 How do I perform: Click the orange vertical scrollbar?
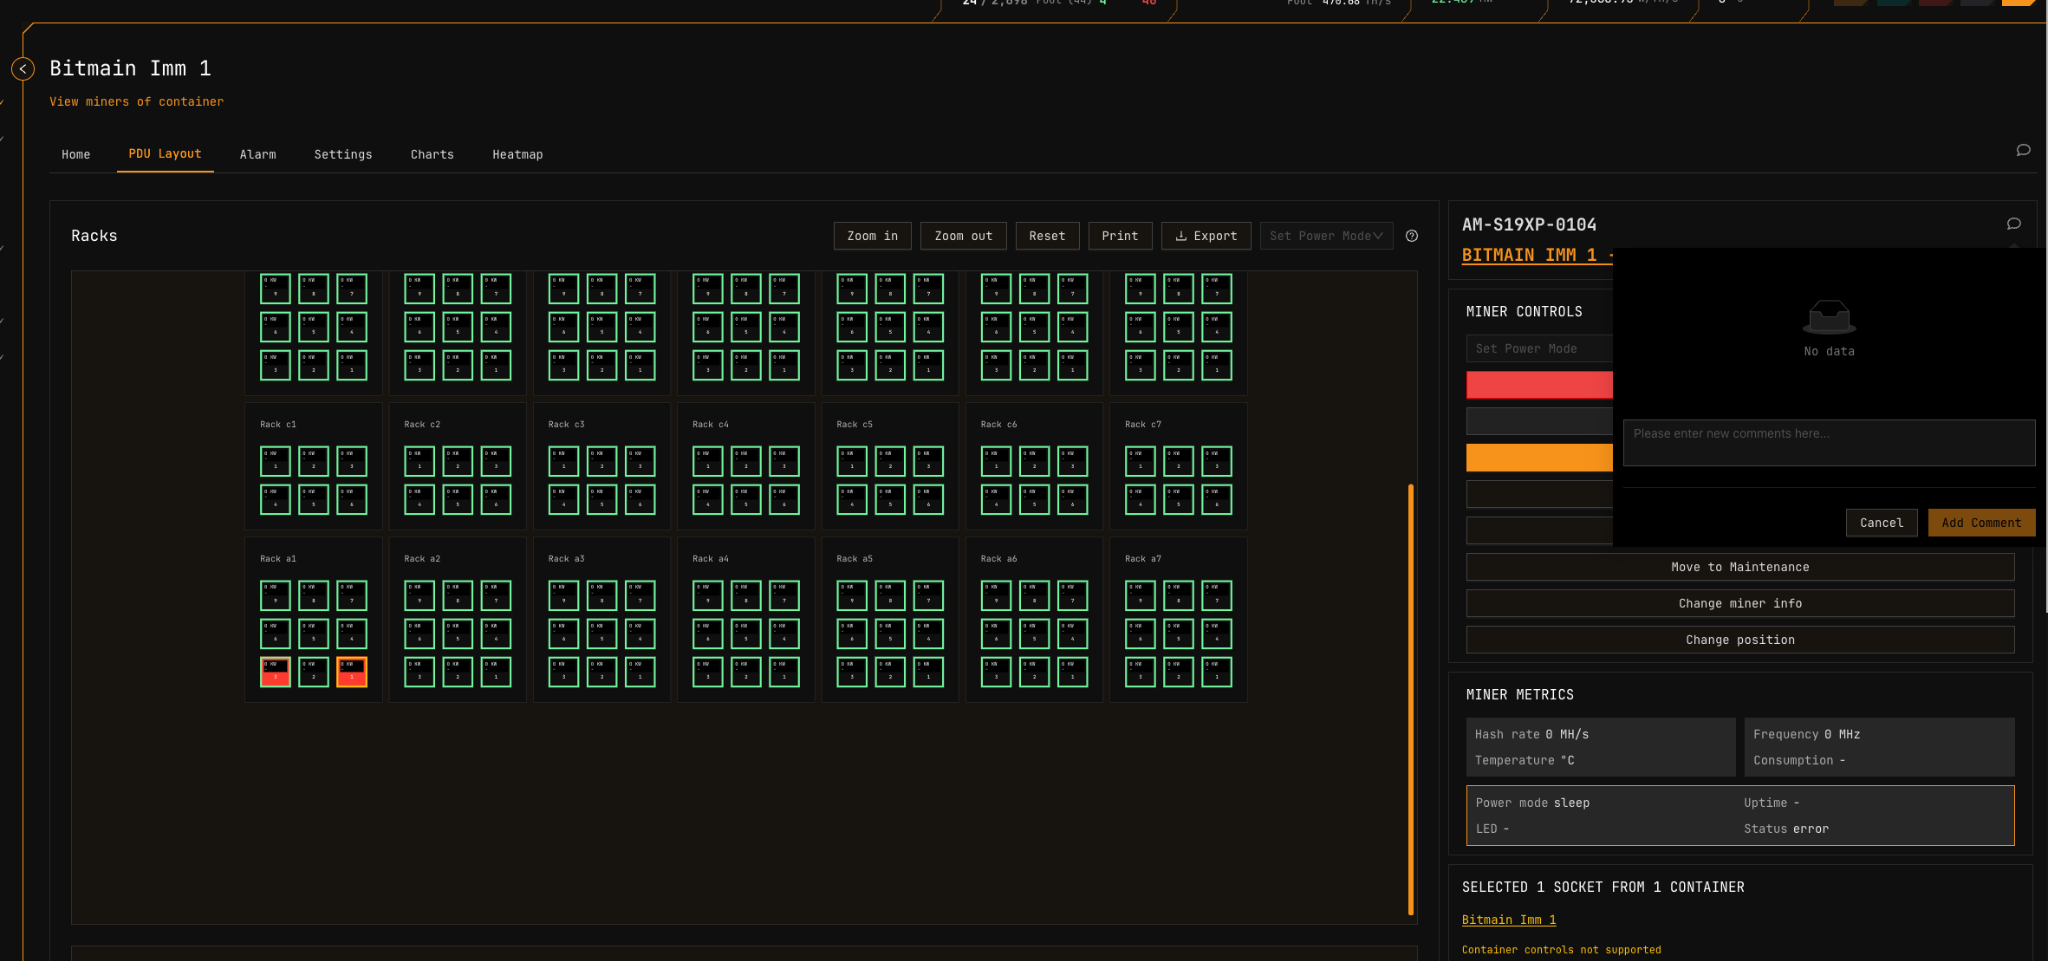click(x=1410, y=700)
